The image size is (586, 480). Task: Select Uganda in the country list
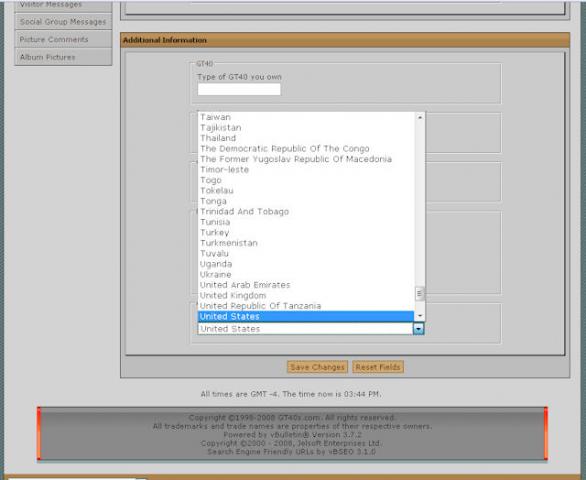tap(216, 264)
